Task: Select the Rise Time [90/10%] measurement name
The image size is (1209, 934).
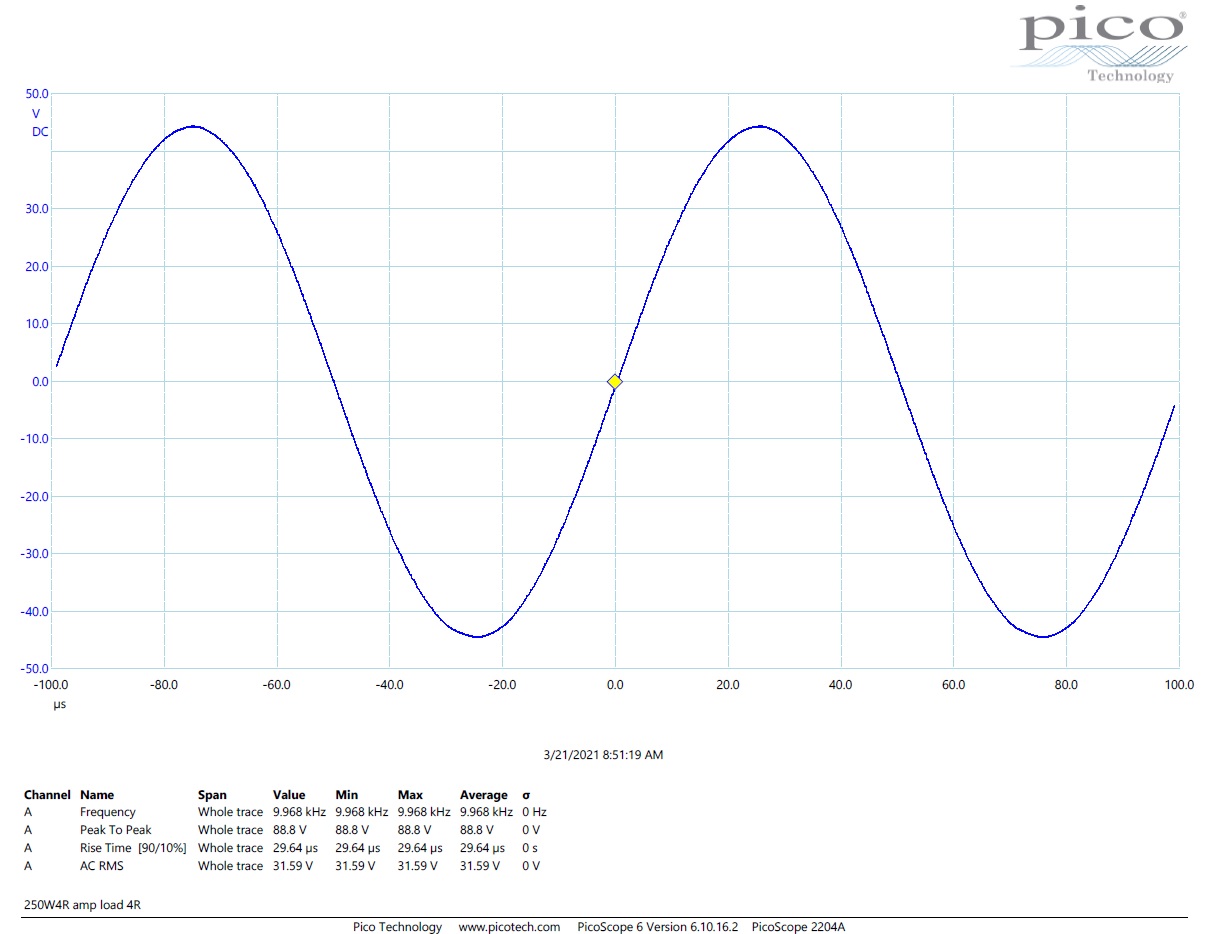Action: tap(133, 848)
